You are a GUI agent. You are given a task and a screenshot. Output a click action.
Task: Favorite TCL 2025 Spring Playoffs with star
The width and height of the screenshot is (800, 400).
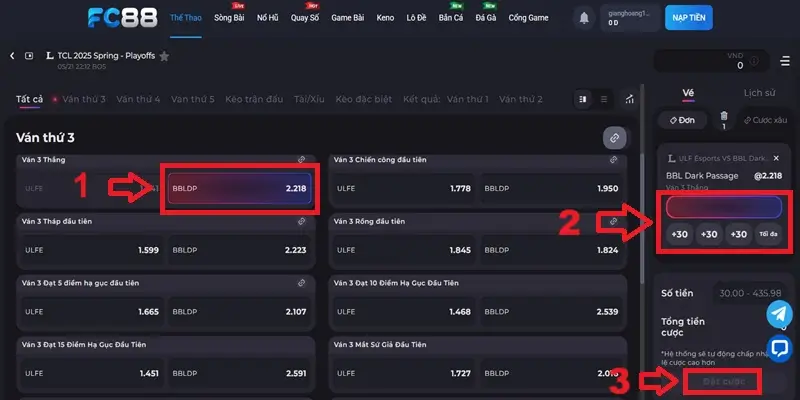(164, 56)
